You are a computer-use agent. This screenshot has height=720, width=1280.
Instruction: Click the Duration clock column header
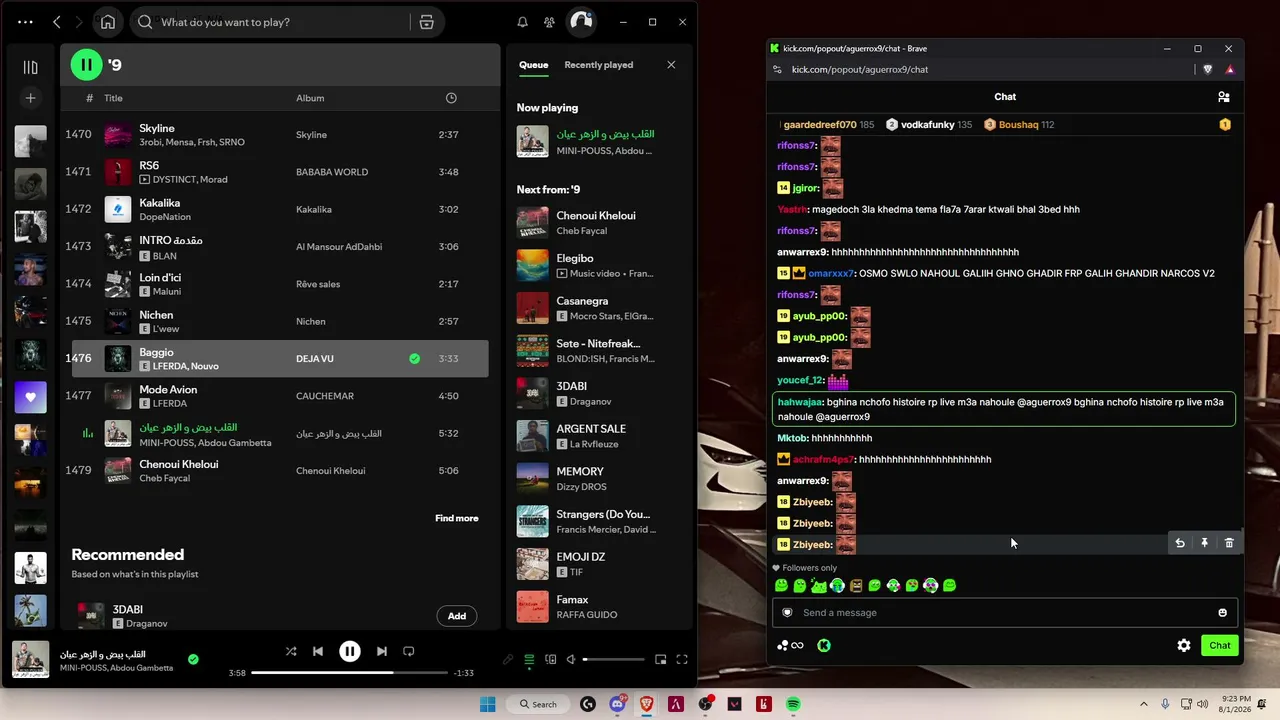[451, 98]
